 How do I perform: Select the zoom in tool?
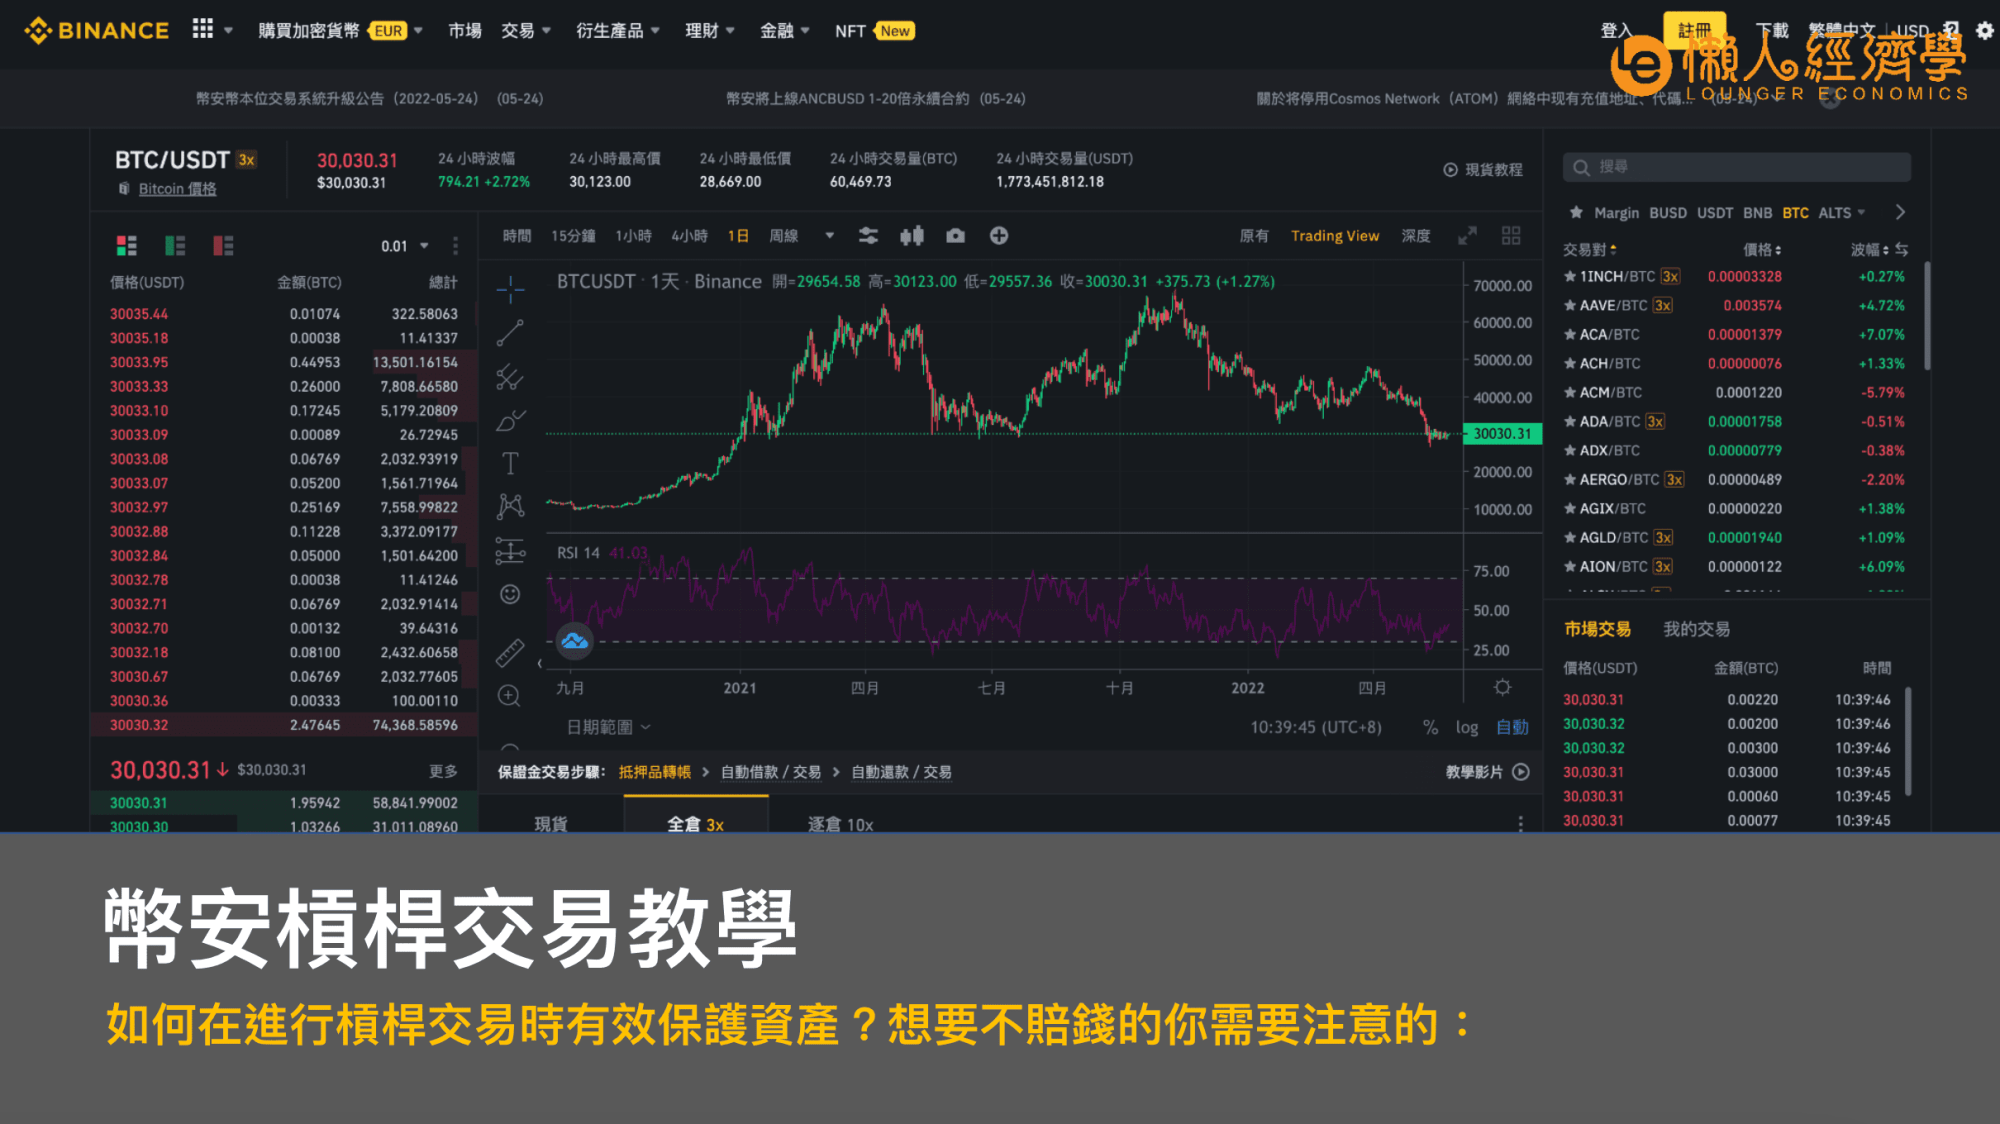(x=509, y=696)
